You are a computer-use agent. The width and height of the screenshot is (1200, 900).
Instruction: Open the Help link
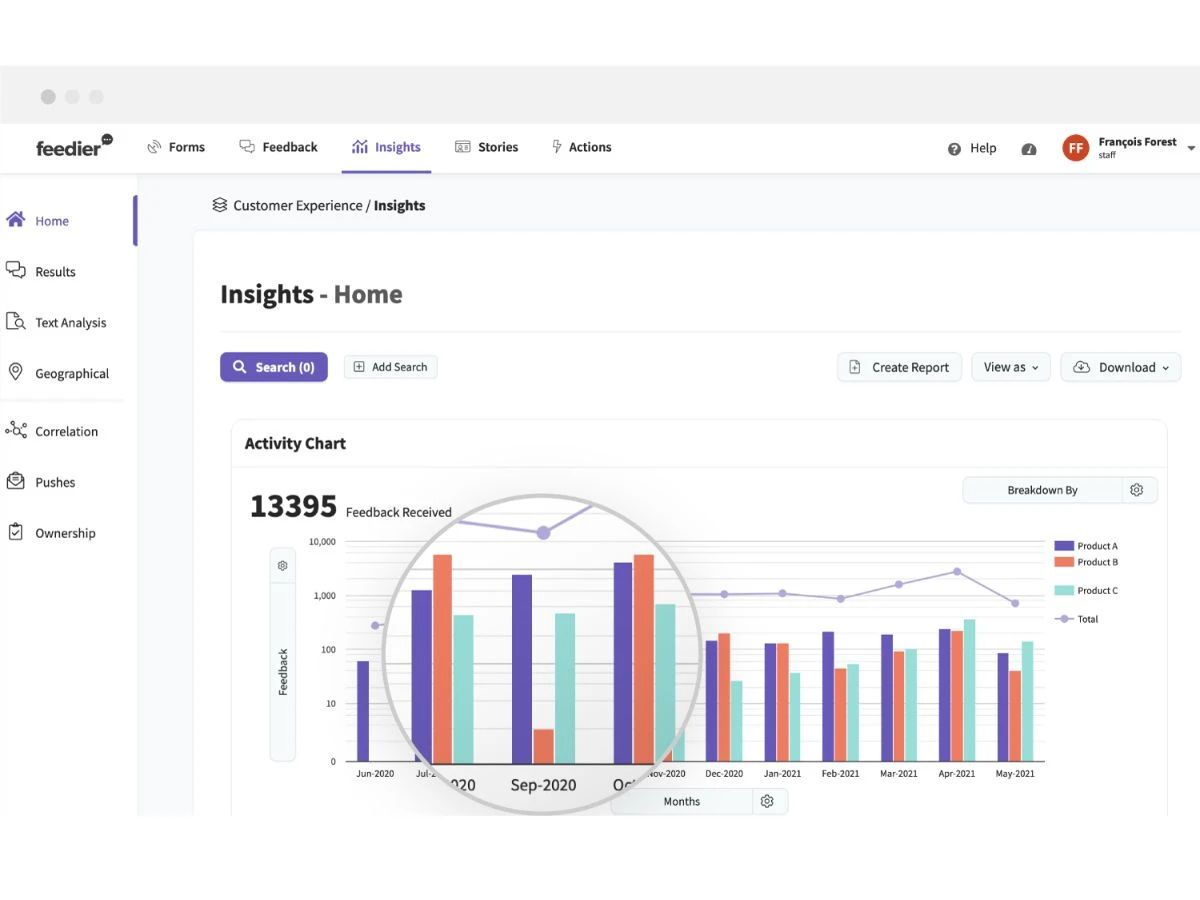coord(983,148)
